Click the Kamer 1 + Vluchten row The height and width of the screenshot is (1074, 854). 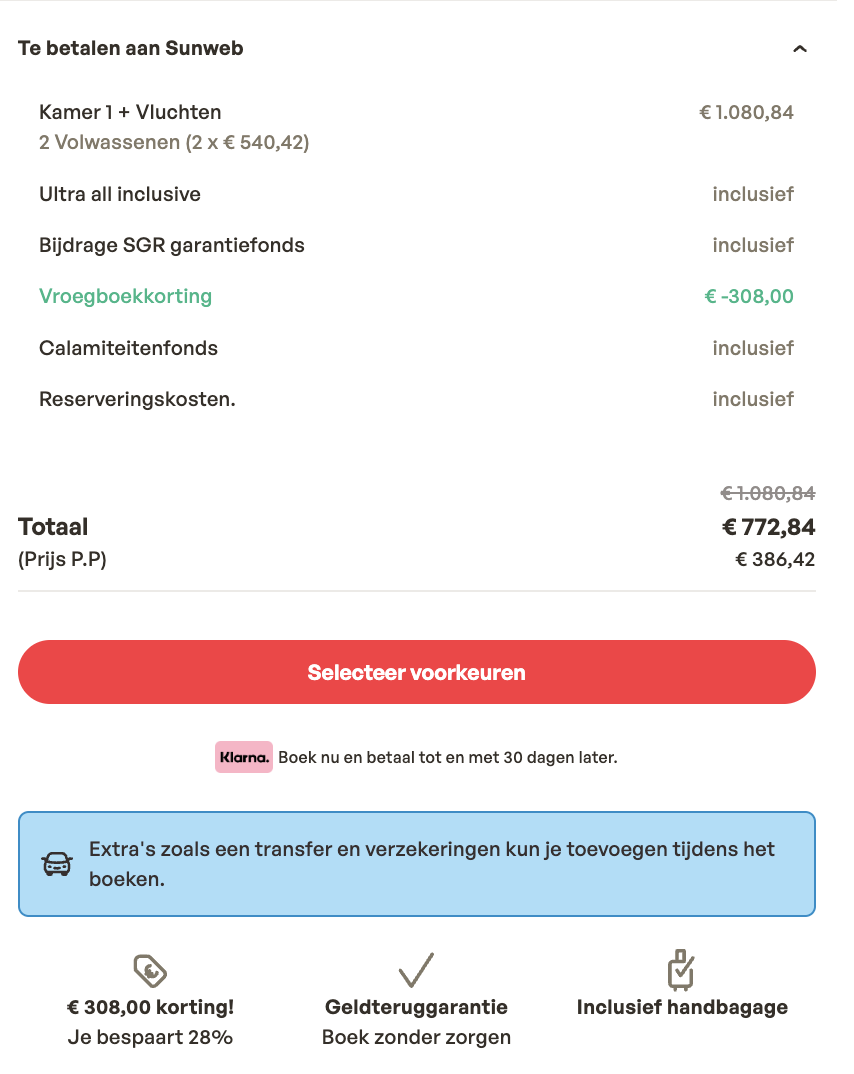coord(130,112)
